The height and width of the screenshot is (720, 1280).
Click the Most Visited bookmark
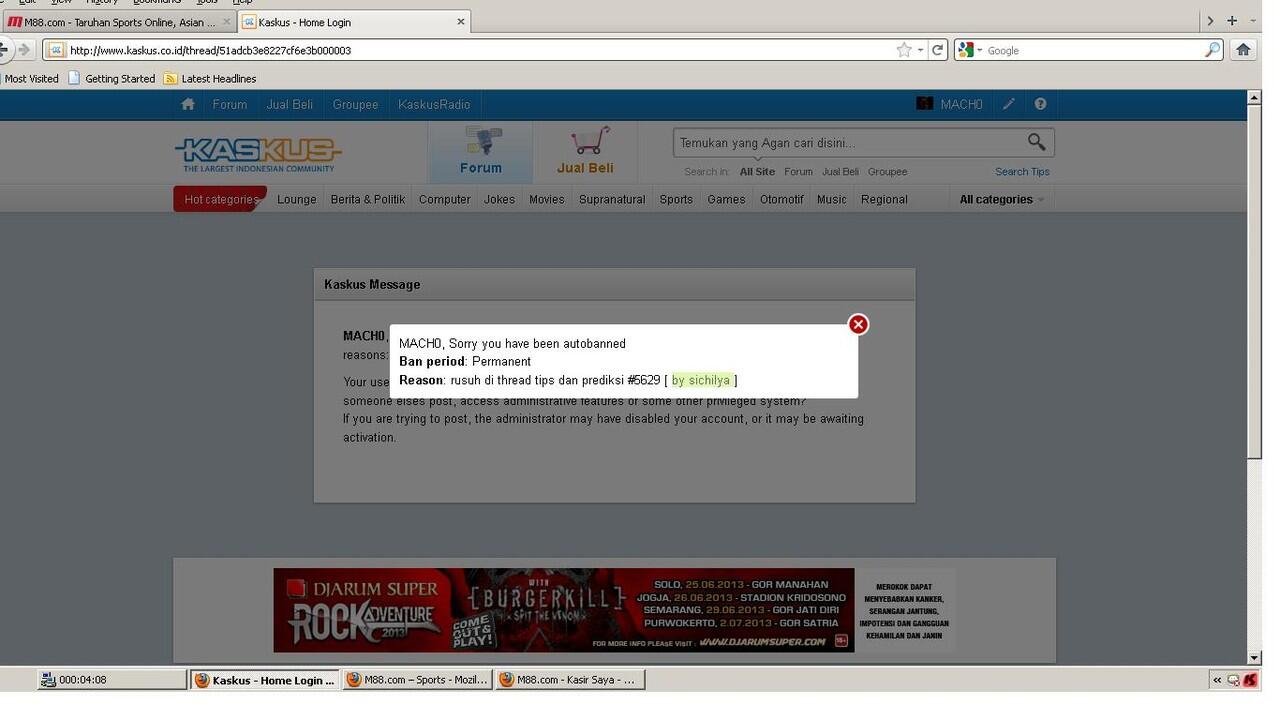(x=30, y=78)
